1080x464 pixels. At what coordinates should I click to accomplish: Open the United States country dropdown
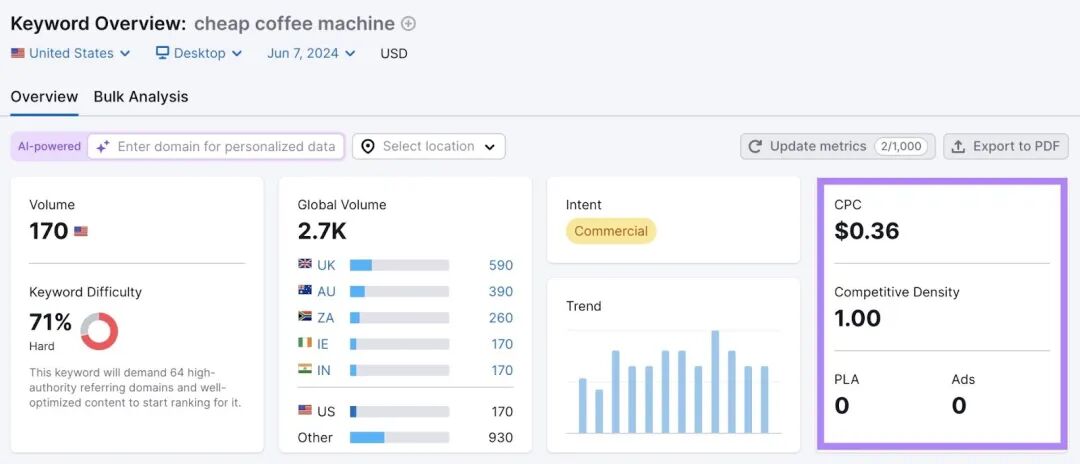click(70, 53)
